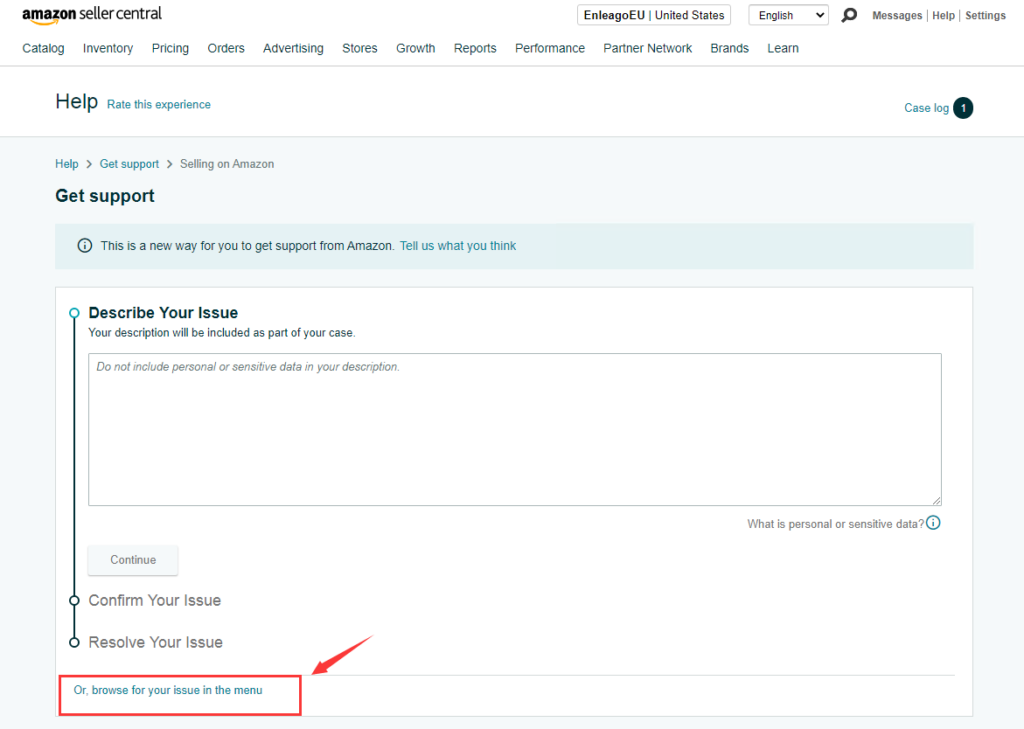Click the Rate this experience link
Viewport: 1024px width, 729px height.
159,104
